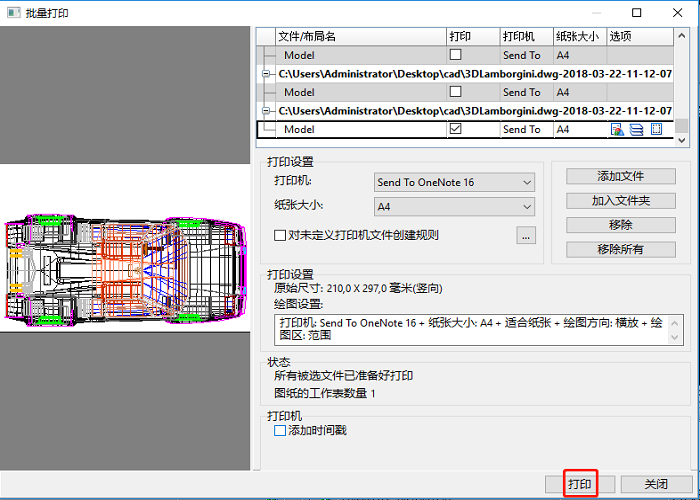The image size is (700, 500).
Task: Open the 打印机 Send To OneNote 16 dropdown
Action: click(x=454, y=182)
